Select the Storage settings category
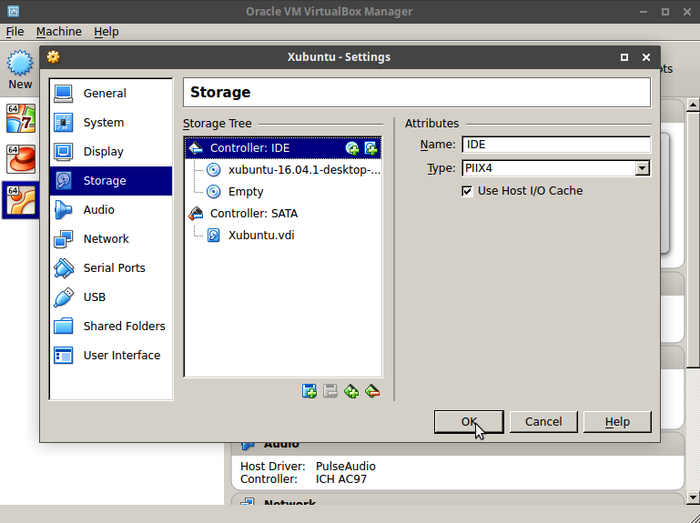This screenshot has height=523, width=700. pos(111,181)
